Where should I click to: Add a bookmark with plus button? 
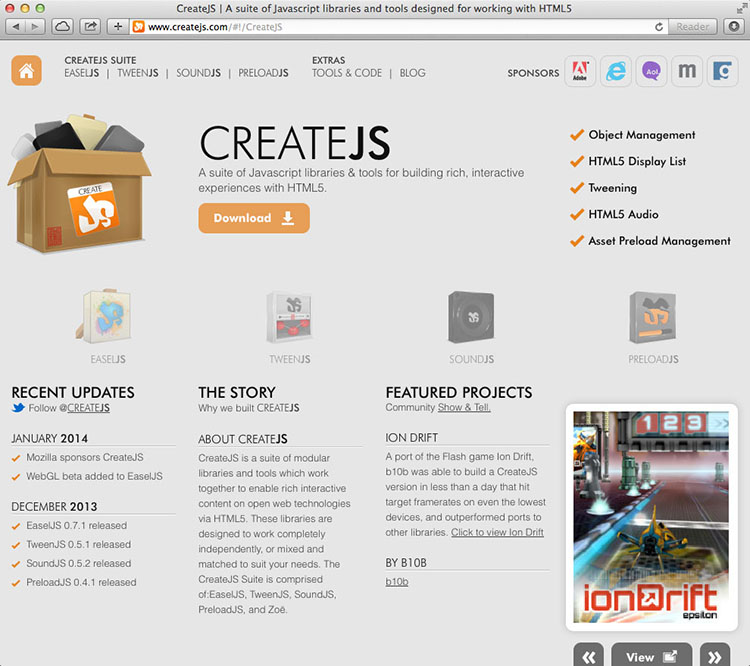coord(118,27)
